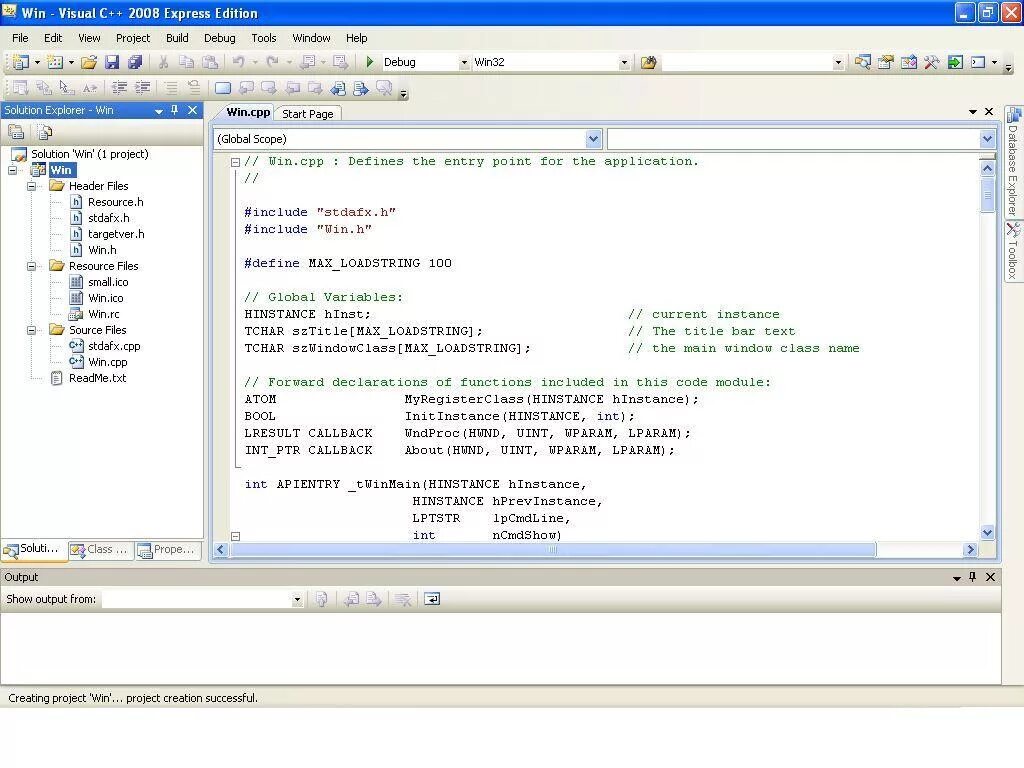Open the active files list dropdown arrow

[972, 112]
